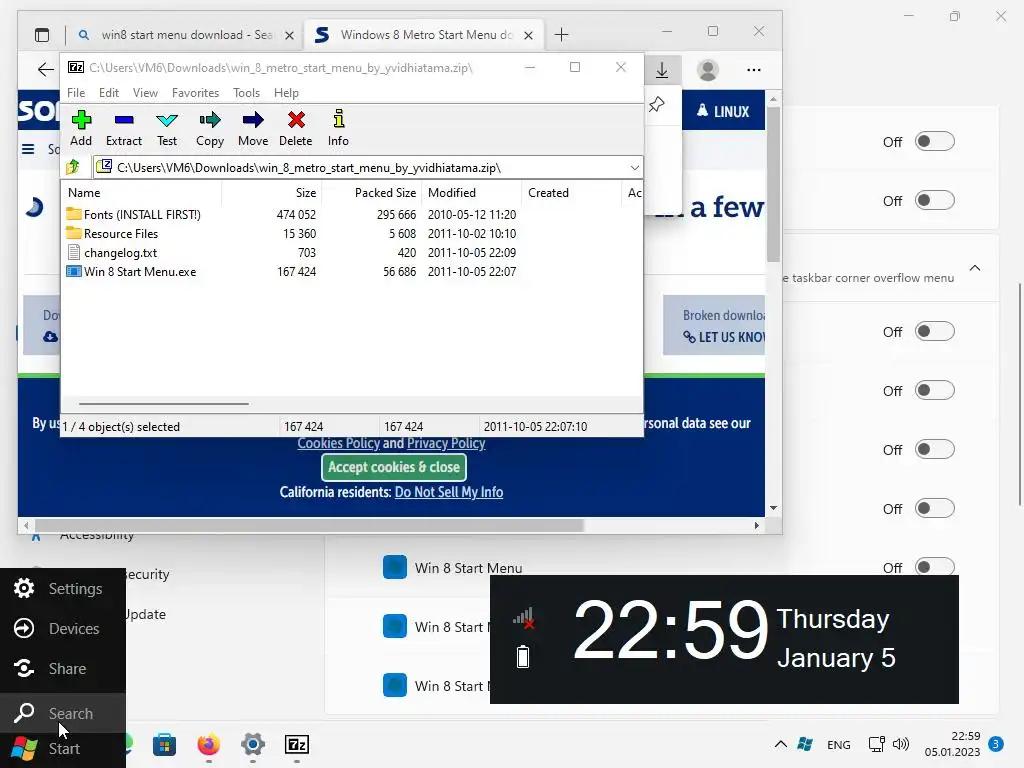The height and width of the screenshot is (768, 1024).
Task: Show hidden tray icons with the chevron
Action: (x=780, y=744)
